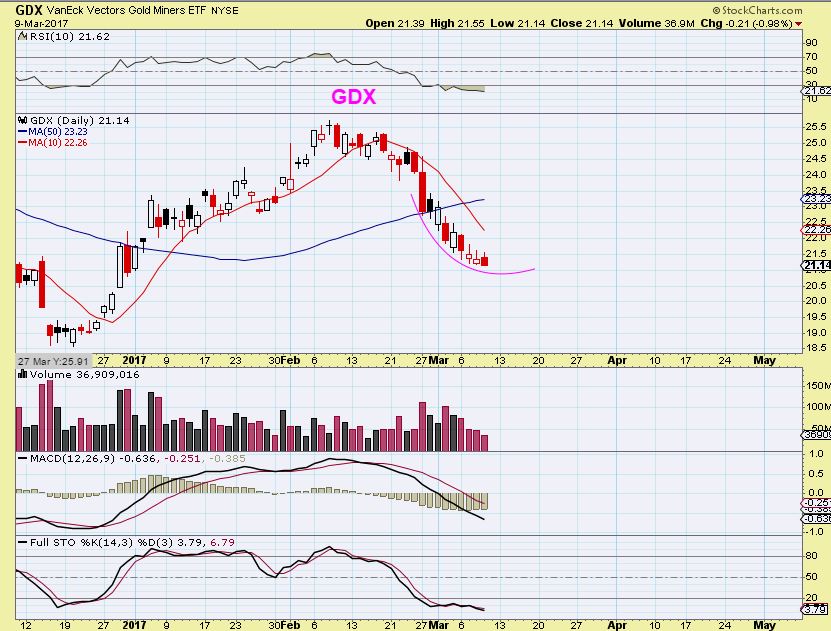The height and width of the screenshot is (631, 831).
Task: Click the Full STO legend line marker
Action: [x=23, y=543]
